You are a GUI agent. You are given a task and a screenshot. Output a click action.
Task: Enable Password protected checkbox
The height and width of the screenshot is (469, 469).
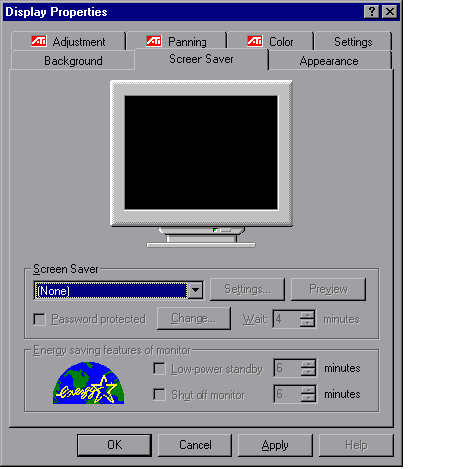[x=39, y=319]
